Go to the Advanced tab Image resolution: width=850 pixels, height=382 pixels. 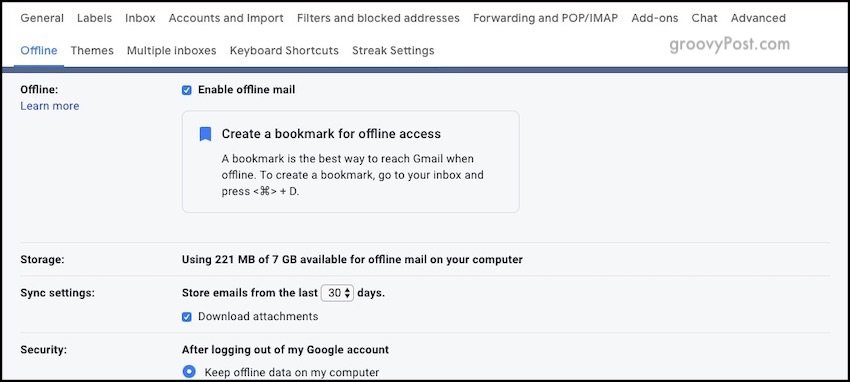(758, 18)
